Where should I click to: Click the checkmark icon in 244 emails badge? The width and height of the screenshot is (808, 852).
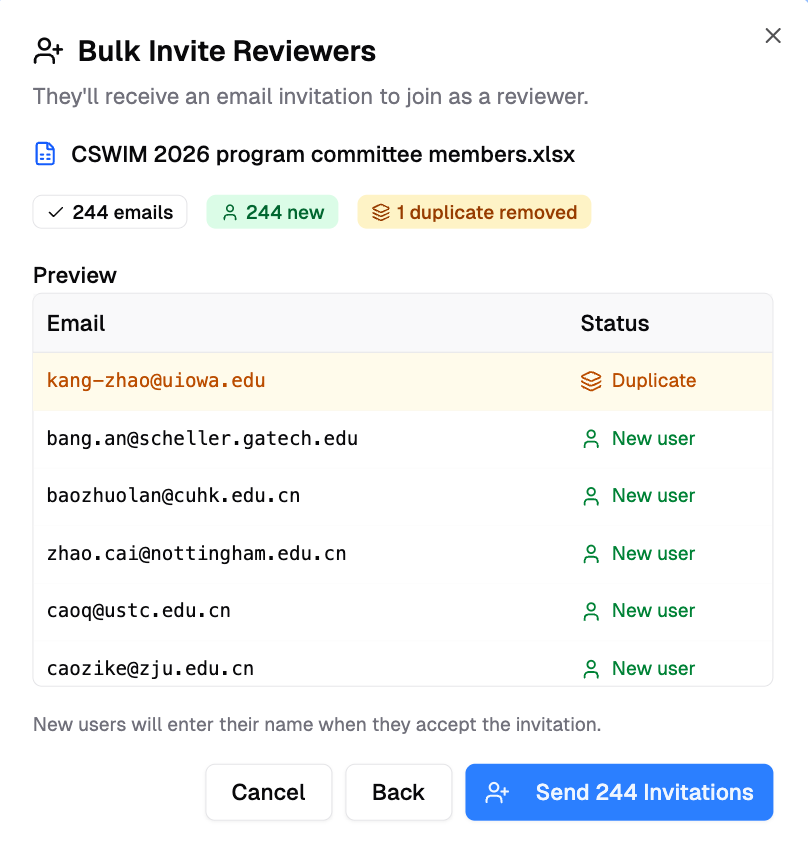56,212
